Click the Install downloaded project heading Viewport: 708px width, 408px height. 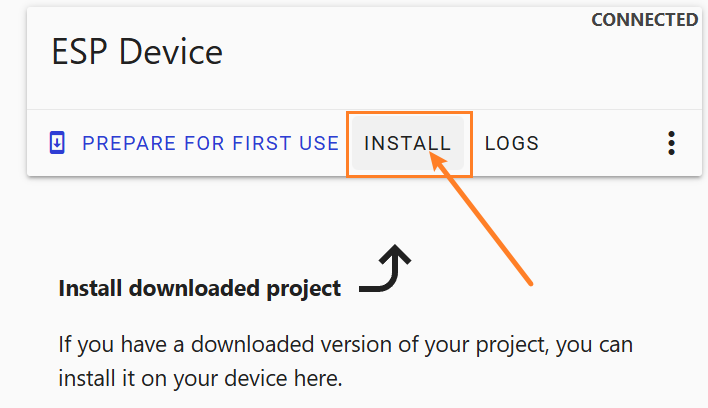click(x=200, y=289)
